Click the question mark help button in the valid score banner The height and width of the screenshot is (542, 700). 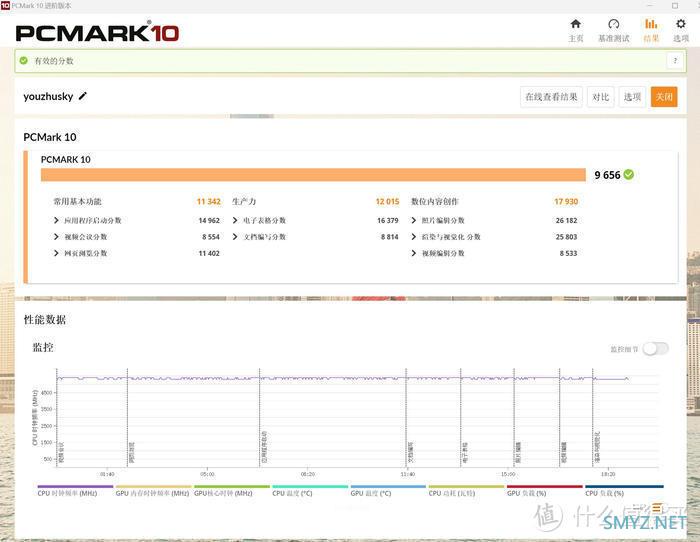coord(675,61)
